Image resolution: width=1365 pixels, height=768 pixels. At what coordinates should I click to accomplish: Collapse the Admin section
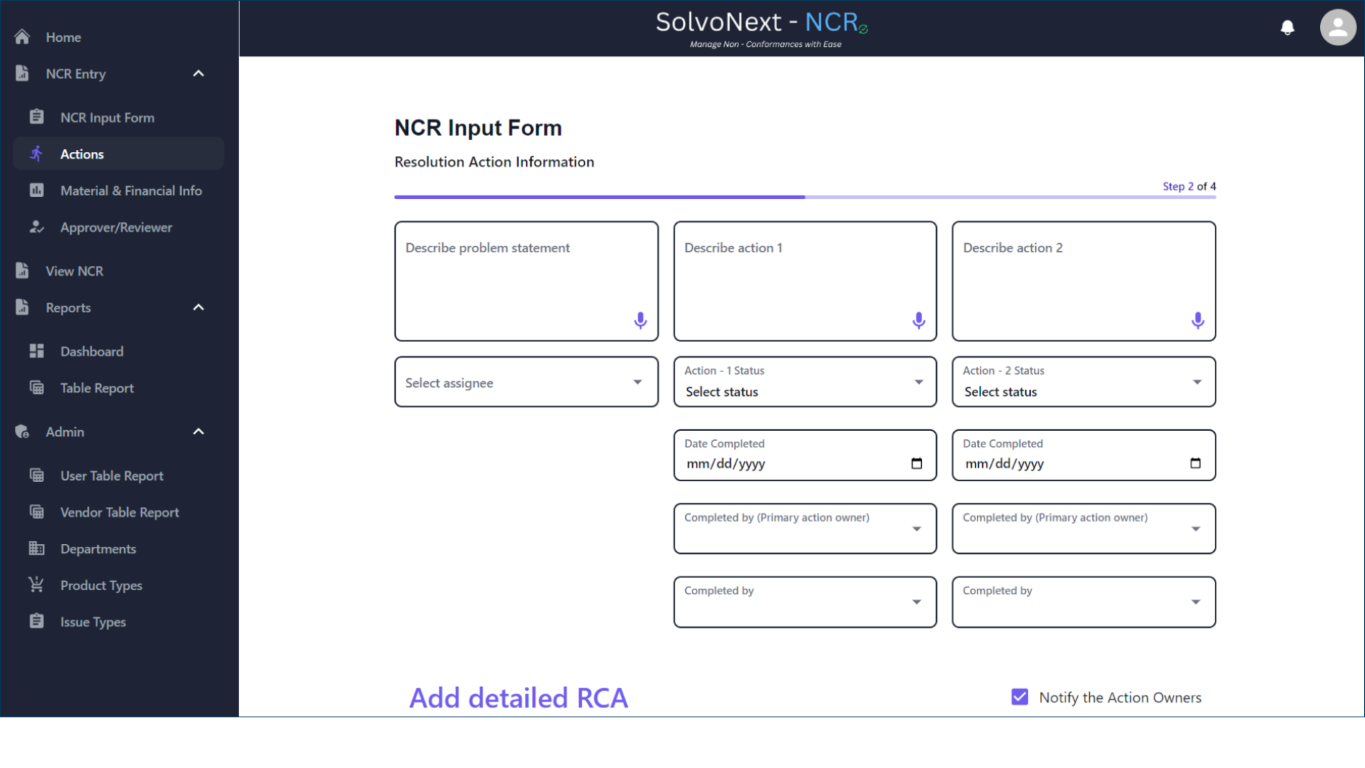tap(198, 432)
